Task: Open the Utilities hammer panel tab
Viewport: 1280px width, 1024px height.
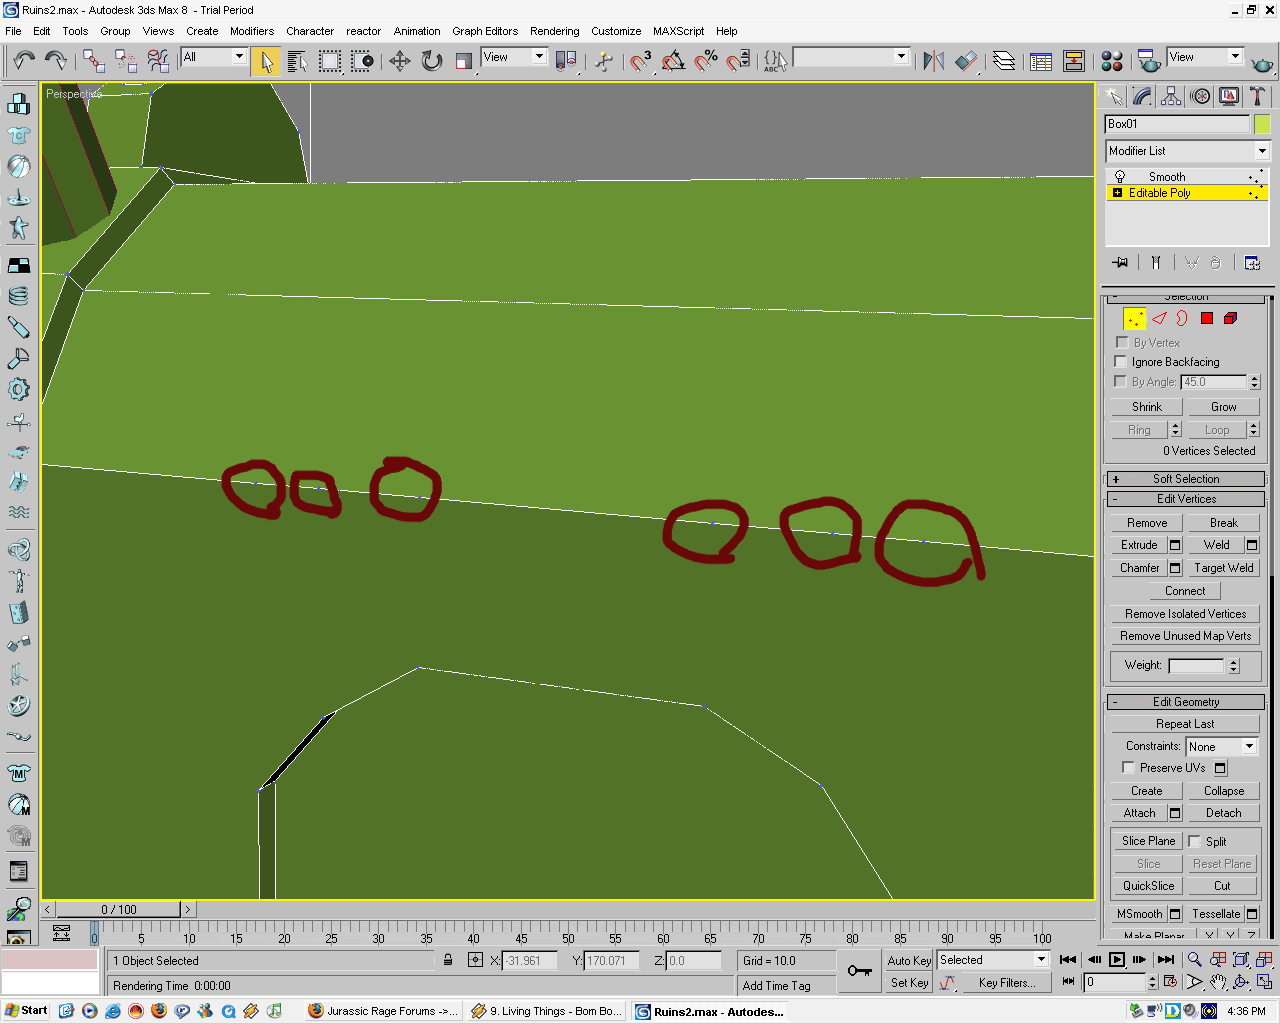Action: [x=1257, y=96]
